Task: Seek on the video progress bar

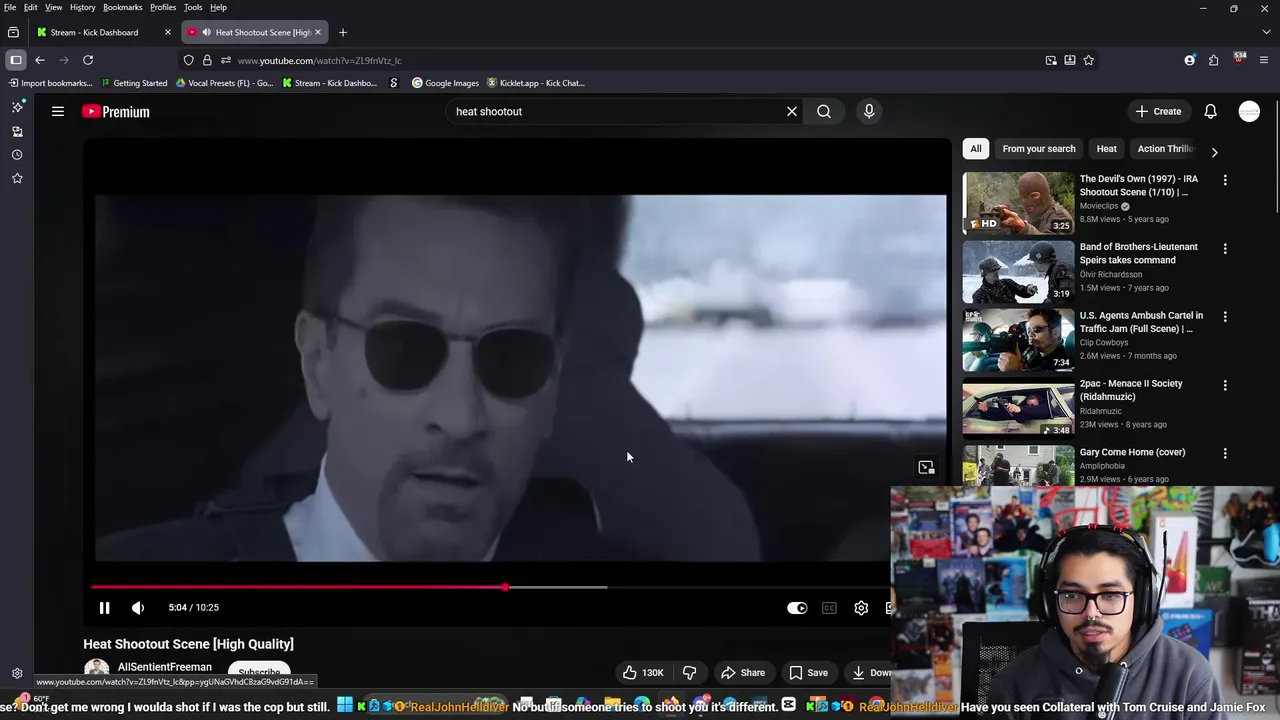Action: click(x=490, y=587)
